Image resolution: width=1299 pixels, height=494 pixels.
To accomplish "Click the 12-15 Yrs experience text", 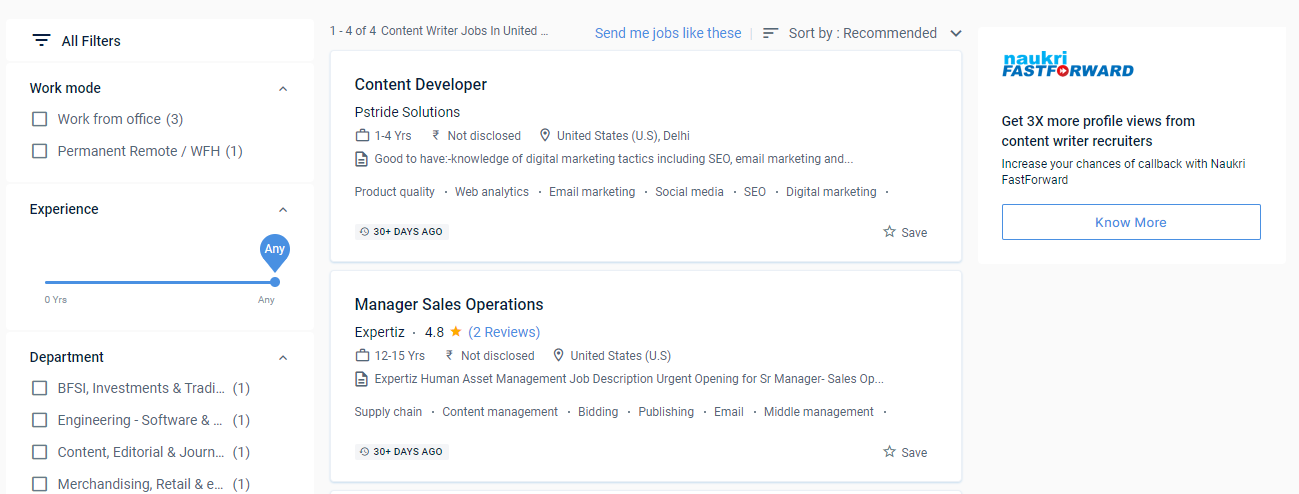I will coord(400,356).
